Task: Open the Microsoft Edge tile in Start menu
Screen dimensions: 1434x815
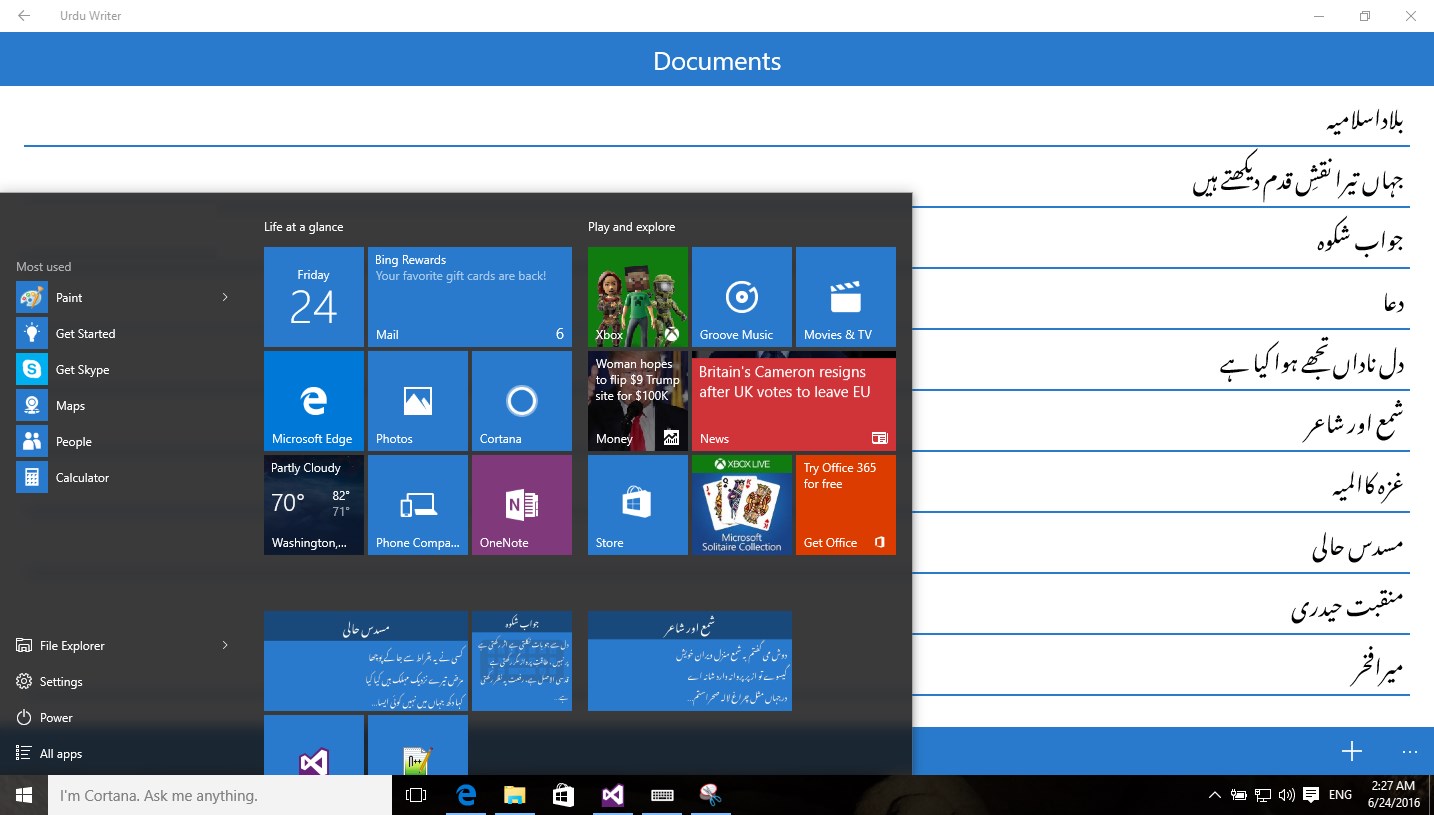Action: (x=314, y=401)
